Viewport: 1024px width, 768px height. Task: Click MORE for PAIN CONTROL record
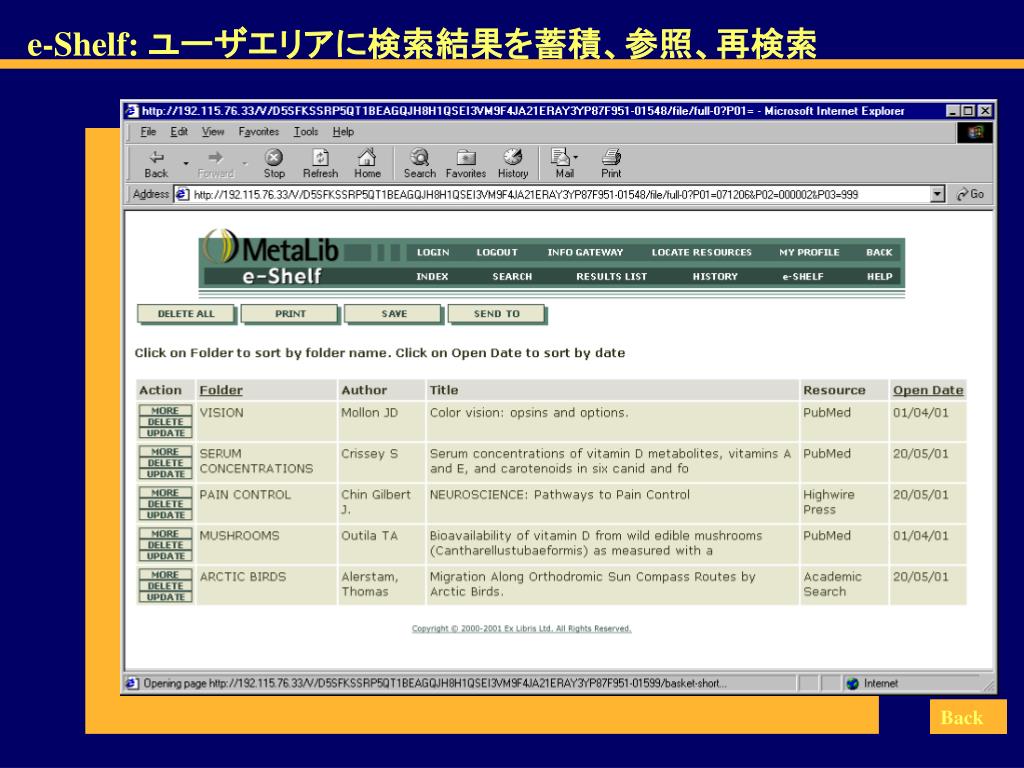click(165, 493)
